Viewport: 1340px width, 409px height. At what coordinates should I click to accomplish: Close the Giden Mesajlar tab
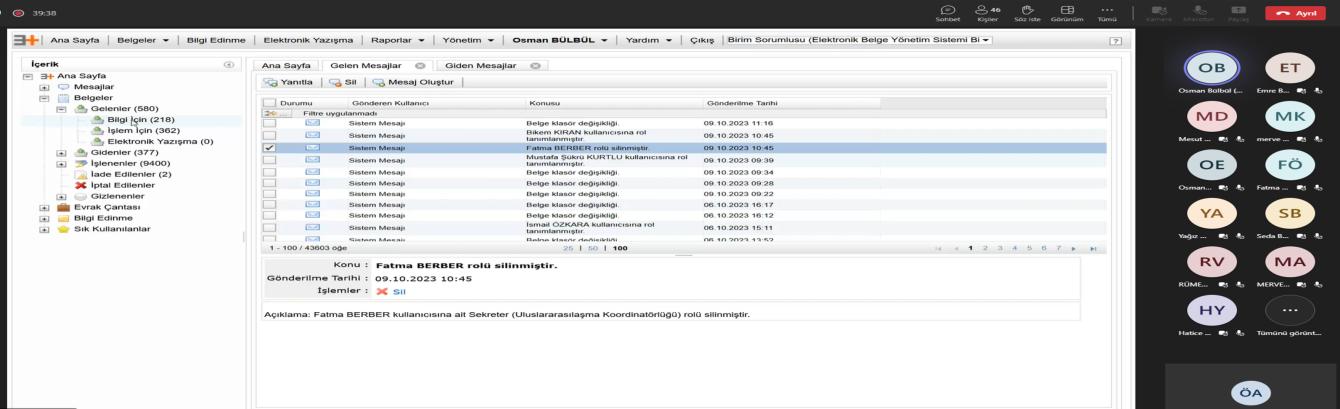tap(535, 65)
